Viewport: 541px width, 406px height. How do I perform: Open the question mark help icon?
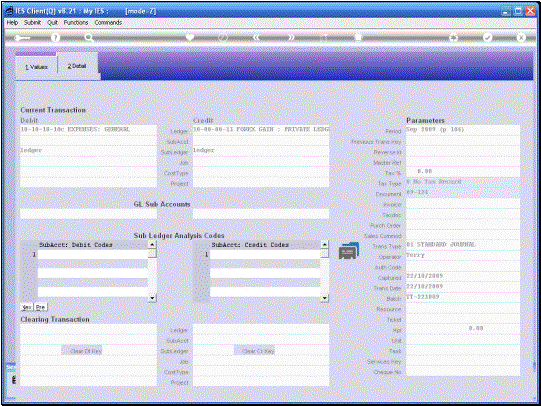click(x=55, y=38)
